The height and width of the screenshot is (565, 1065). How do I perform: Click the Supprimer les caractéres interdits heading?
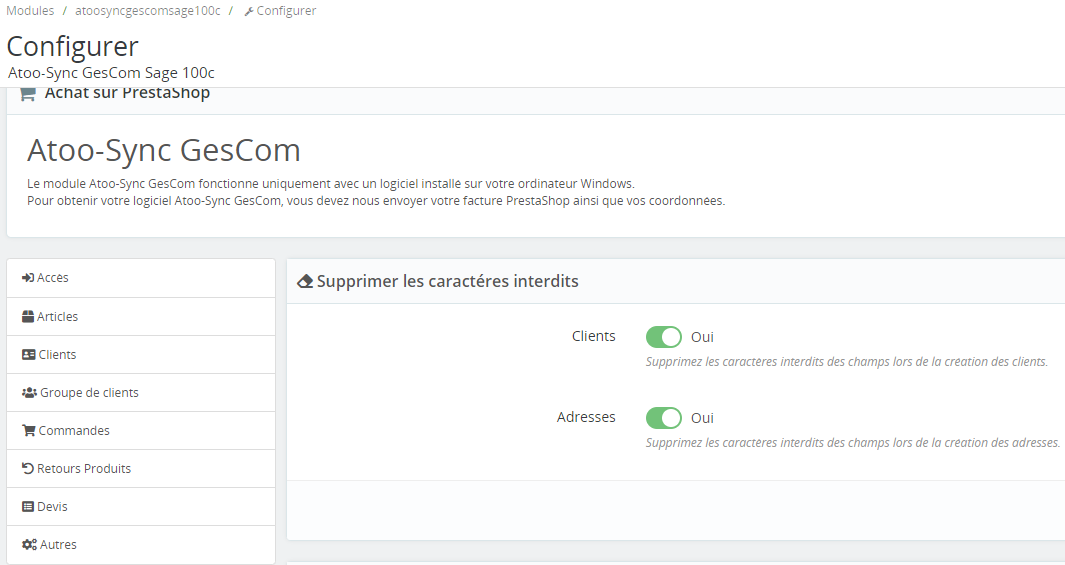(x=448, y=281)
